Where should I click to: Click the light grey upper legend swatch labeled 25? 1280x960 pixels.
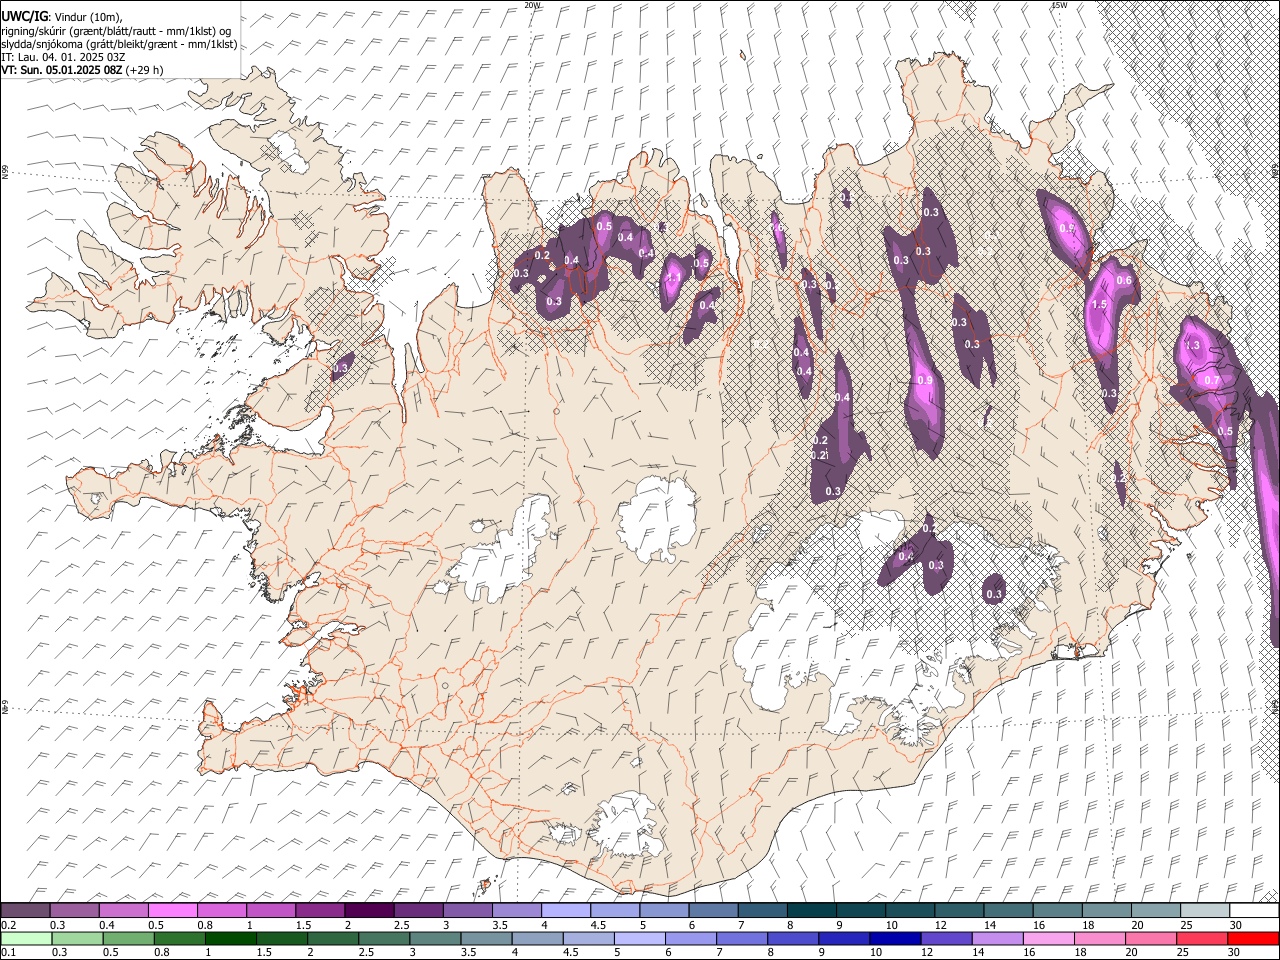pos(1206,910)
